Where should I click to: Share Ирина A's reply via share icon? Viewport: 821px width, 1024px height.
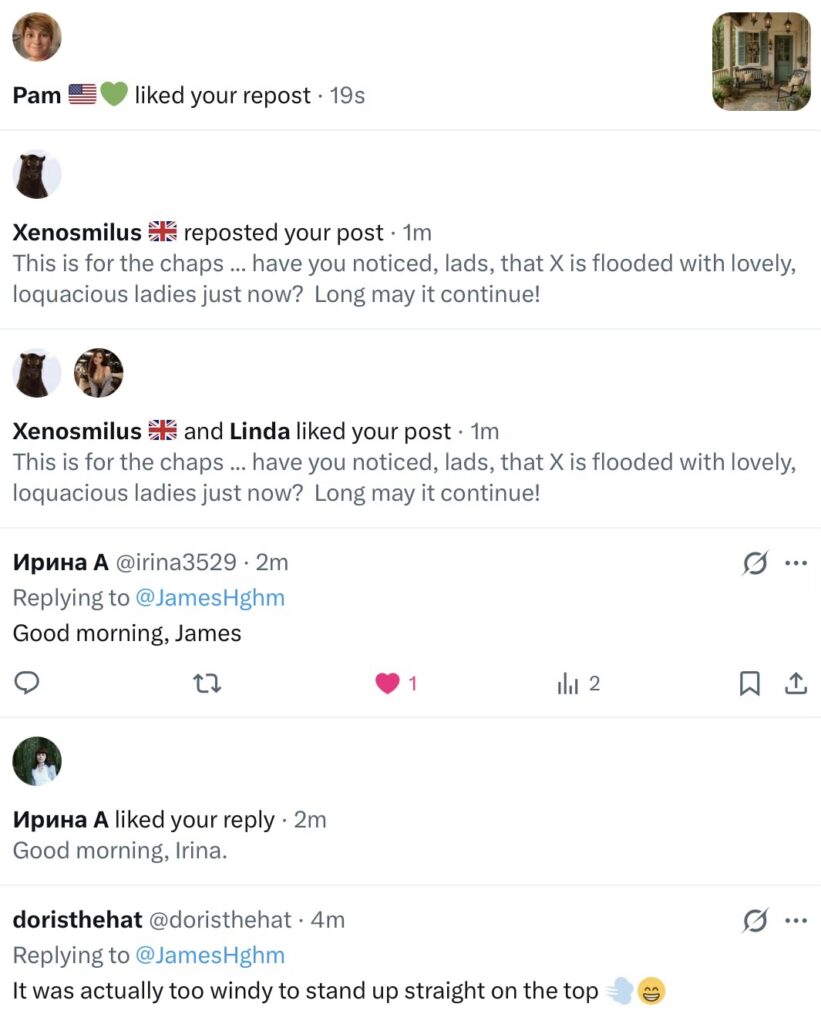(795, 684)
